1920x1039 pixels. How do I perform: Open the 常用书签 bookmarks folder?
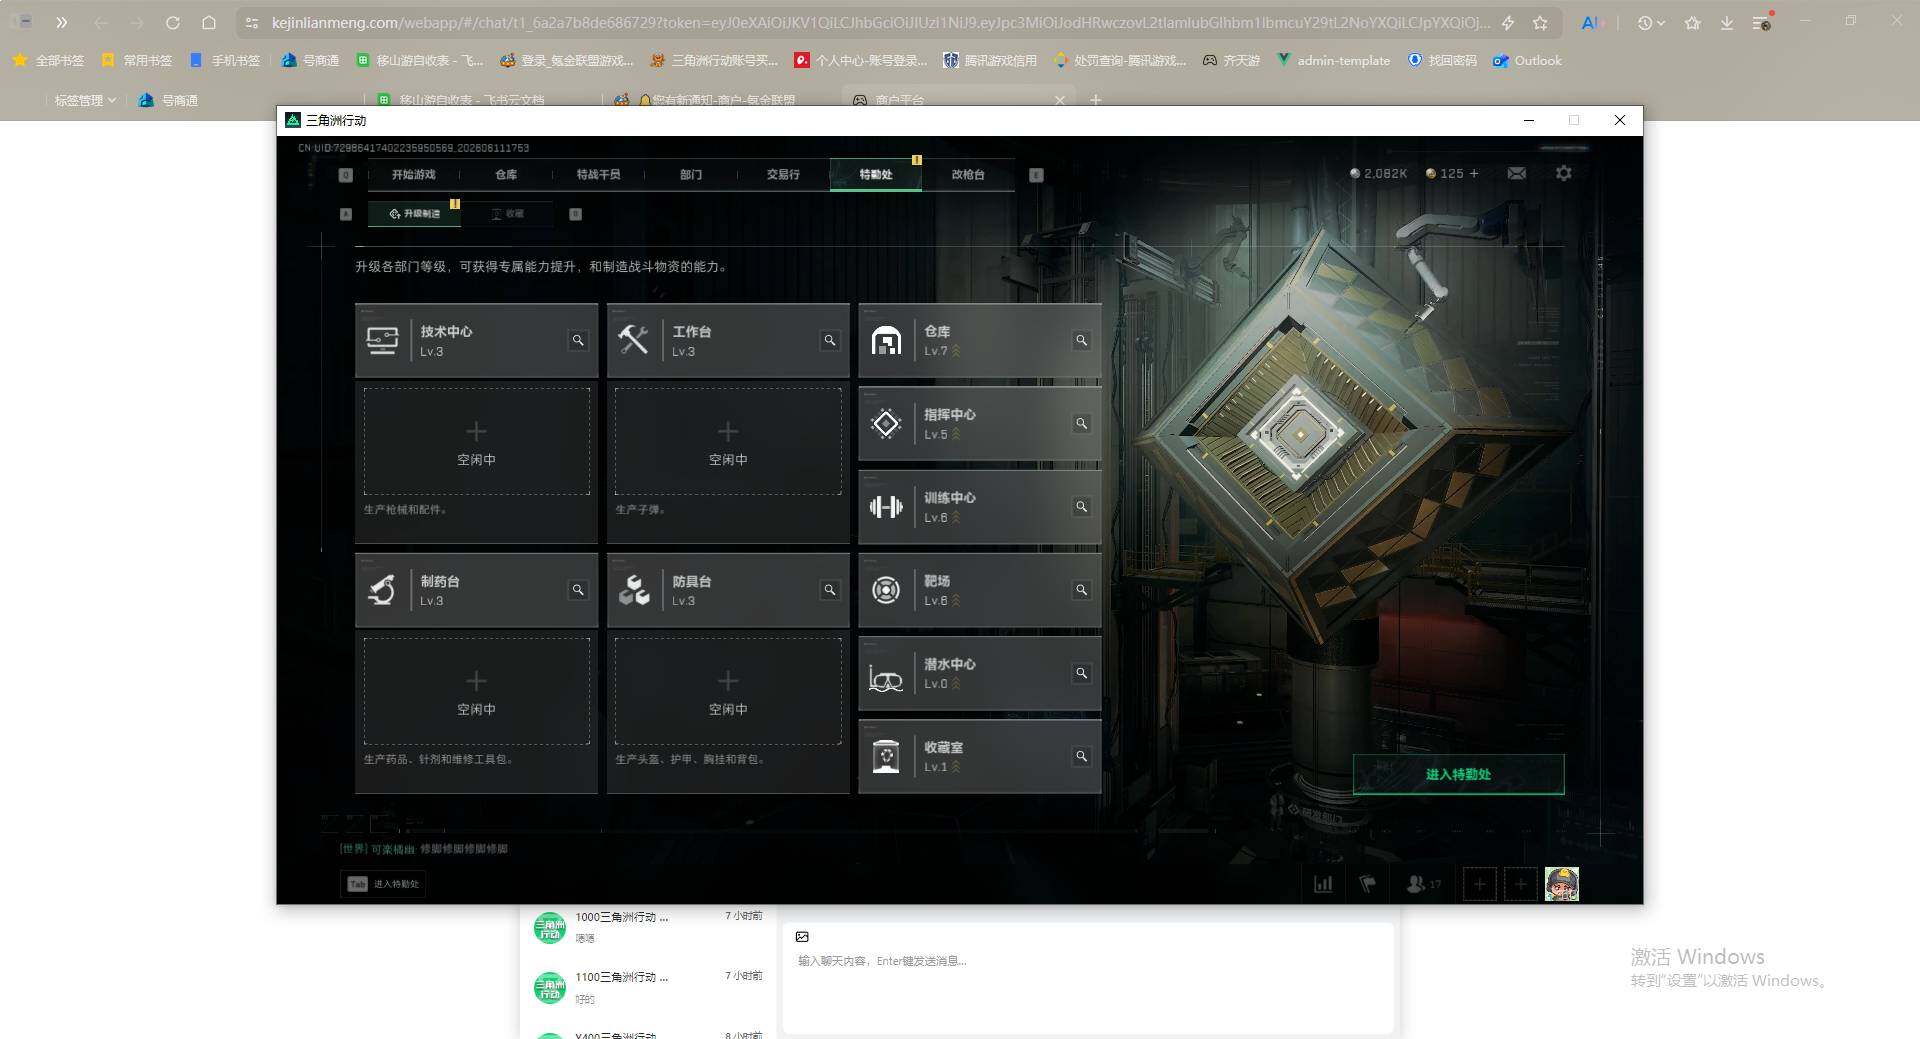pyautogui.click(x=136, y=60)
